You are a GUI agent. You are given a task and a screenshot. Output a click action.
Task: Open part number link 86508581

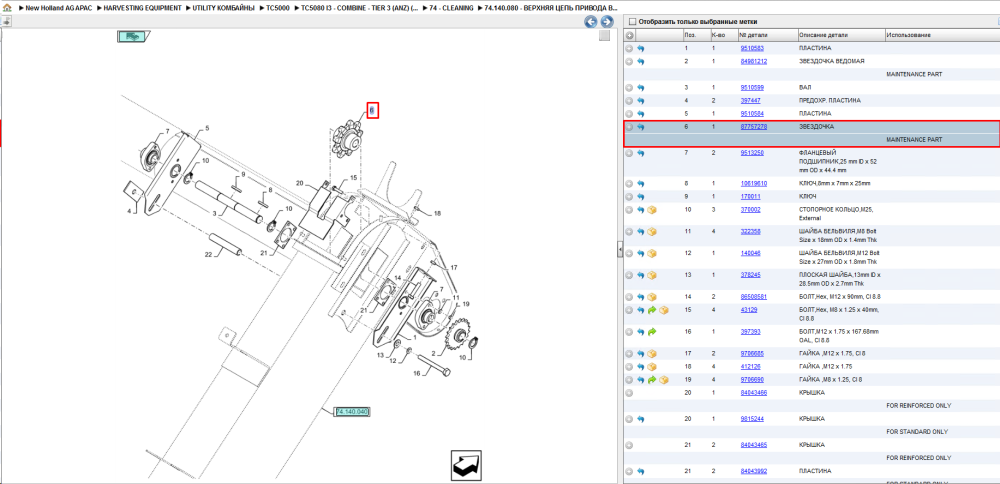click(754, 297)
